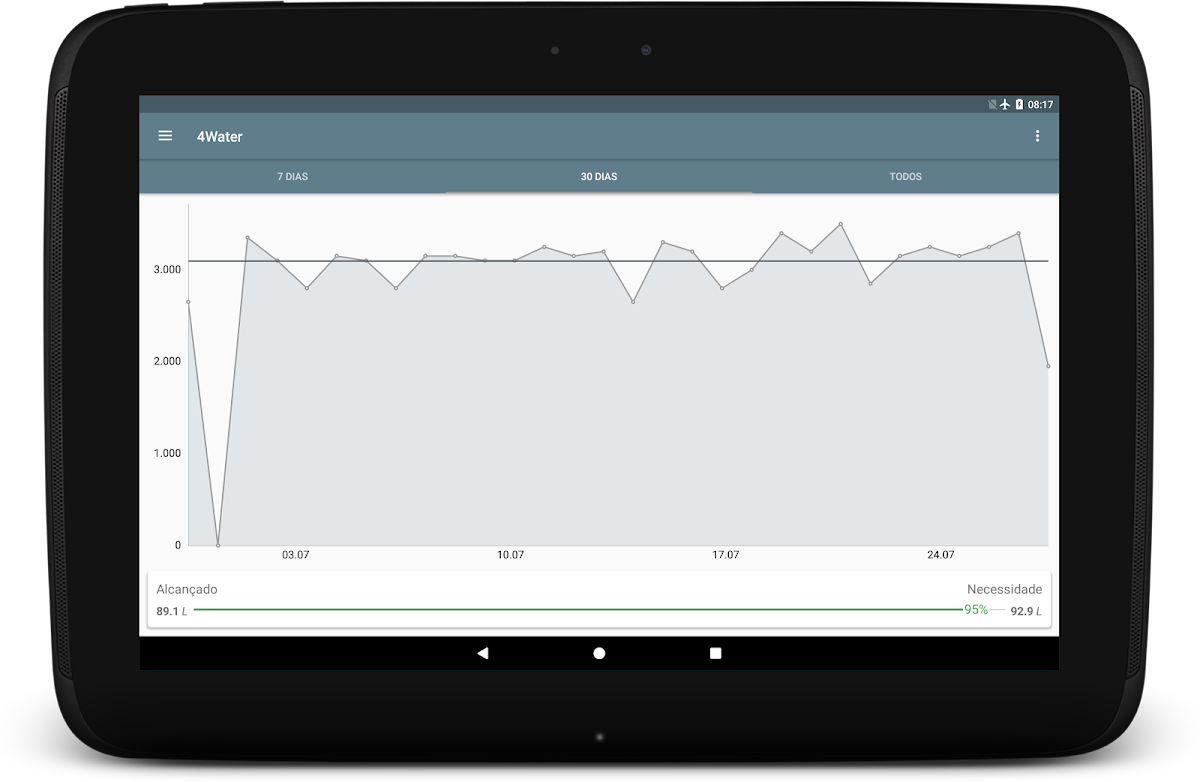Tap the 4Water app title
This screenshot has width=1200, height=782.
pyautogui.click(x=219, y=136)
